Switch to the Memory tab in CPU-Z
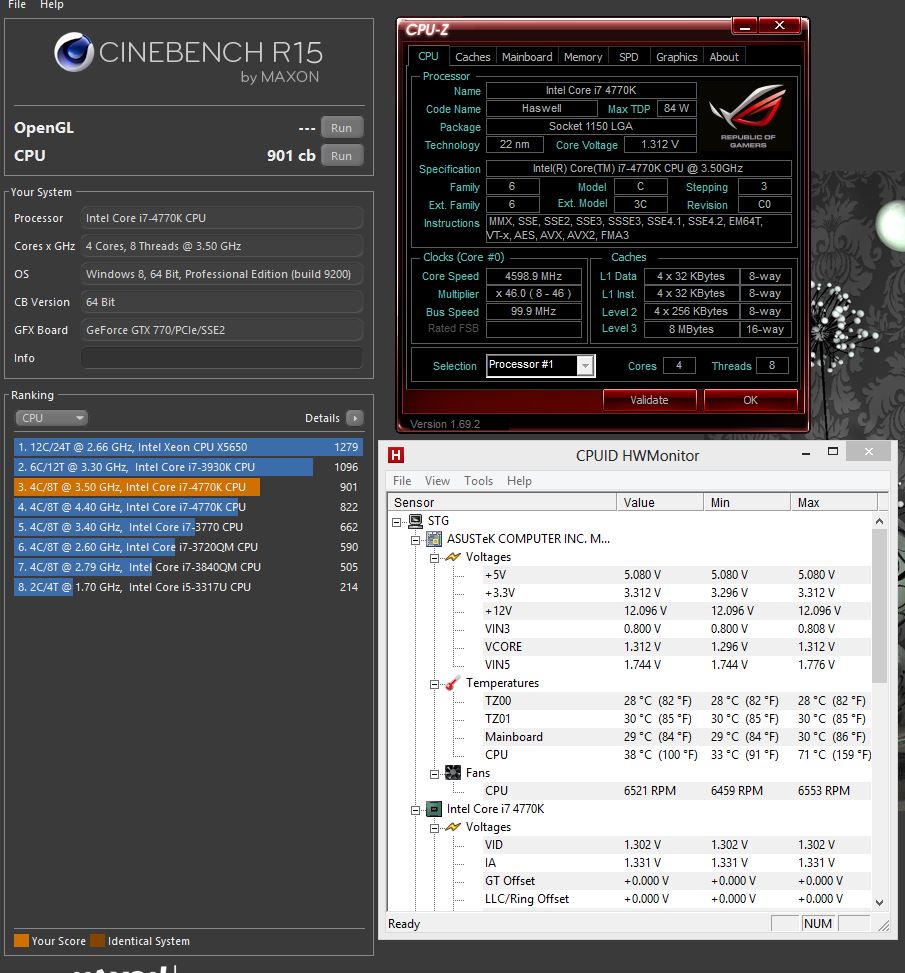Image resolution: width=905 pixels, height=973 pixels. [x=582, y=57]
